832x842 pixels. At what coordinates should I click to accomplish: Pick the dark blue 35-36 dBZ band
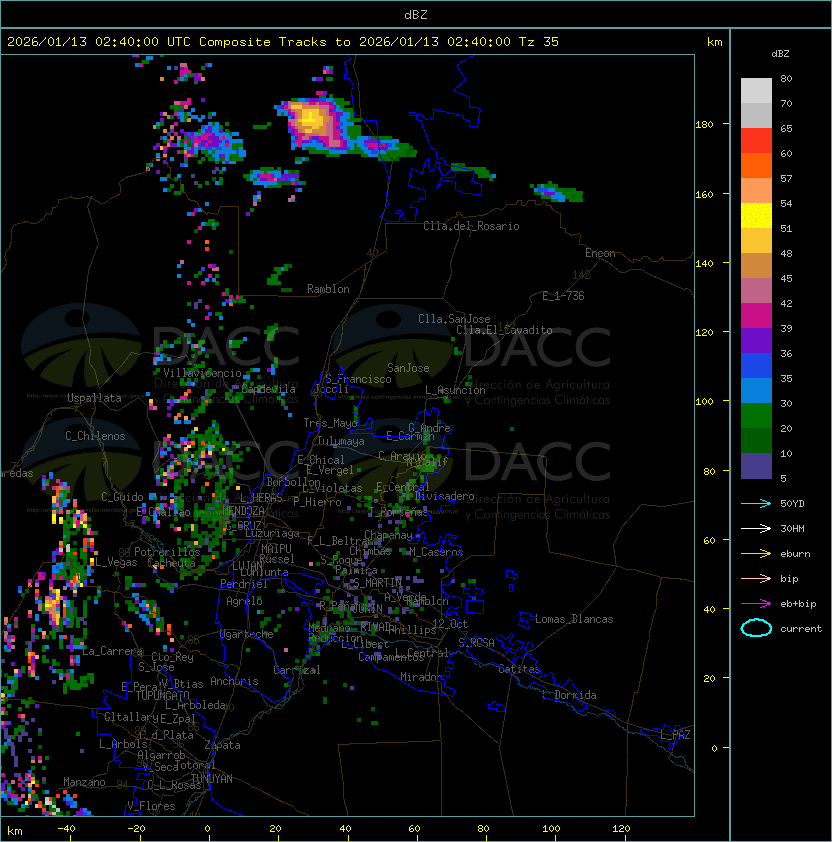(756, 366)
